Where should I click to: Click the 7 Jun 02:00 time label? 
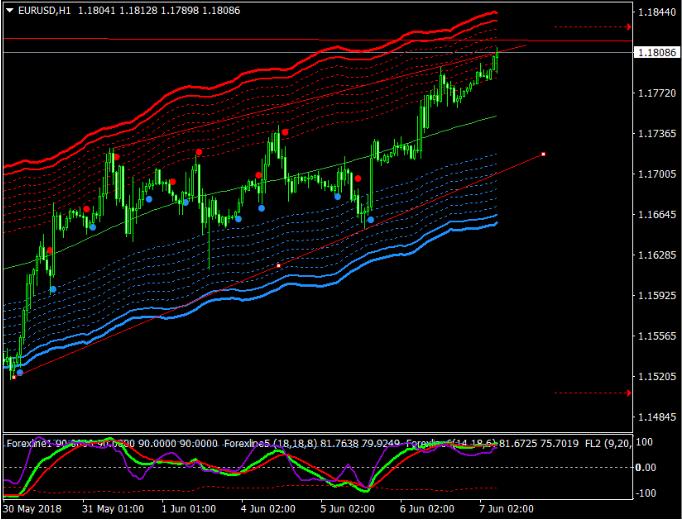(507, 508)
